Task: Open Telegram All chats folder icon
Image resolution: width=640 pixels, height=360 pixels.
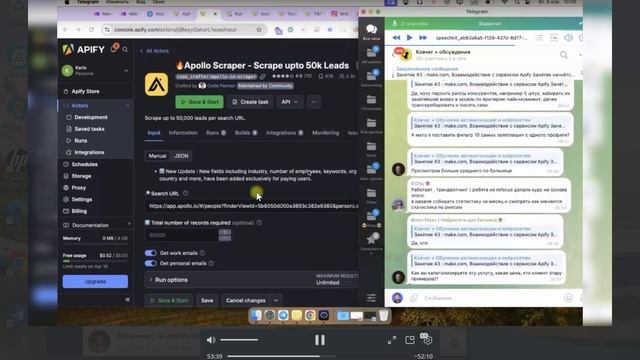Action: 371,31
